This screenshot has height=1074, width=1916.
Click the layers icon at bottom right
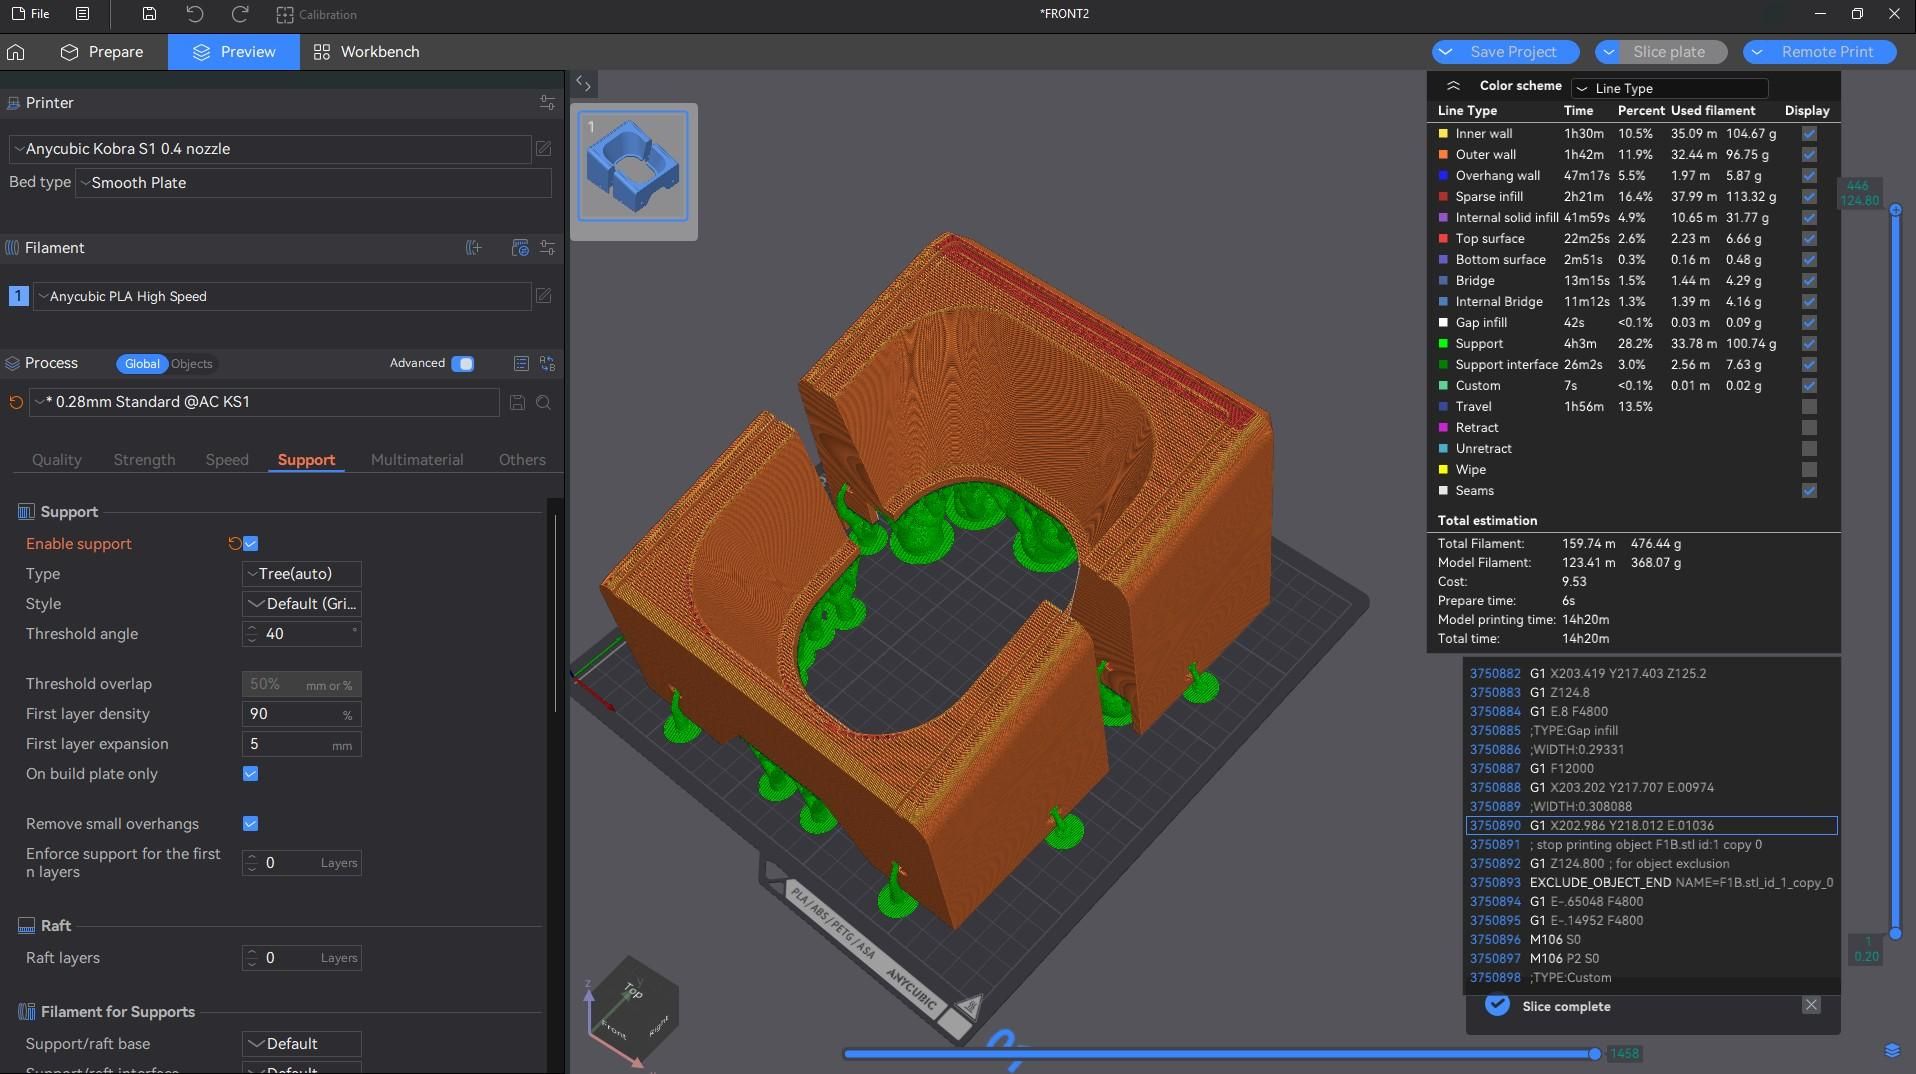pyautogui.click(x=1892, y=1051)
